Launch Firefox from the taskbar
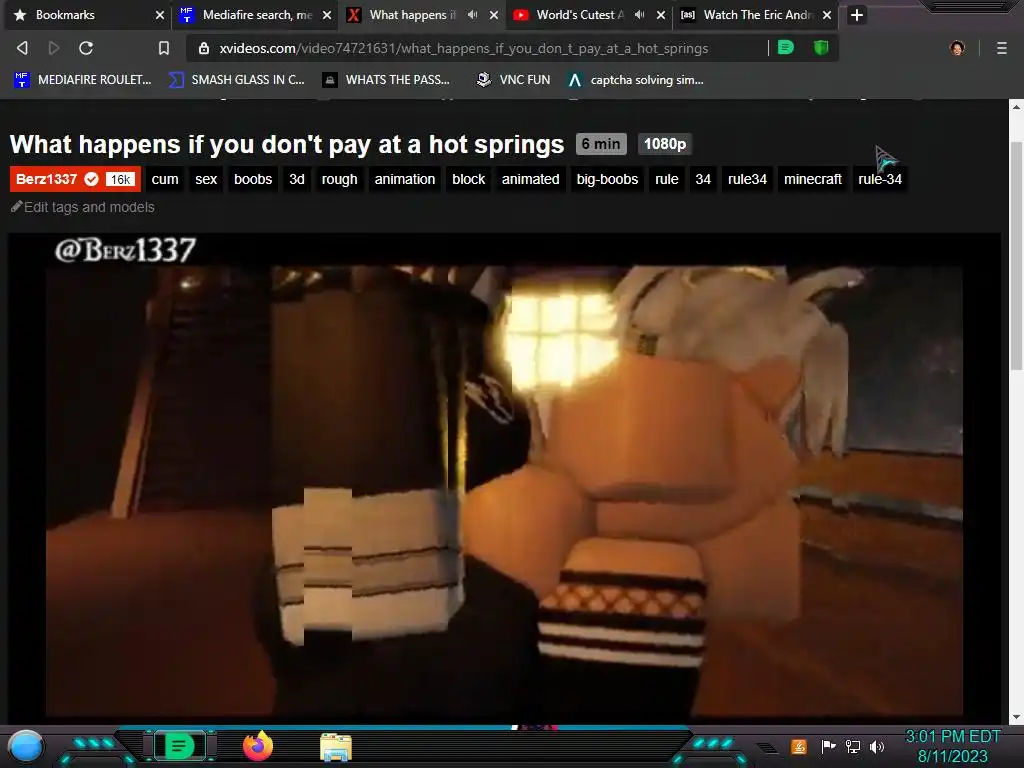 pos(257,746)
